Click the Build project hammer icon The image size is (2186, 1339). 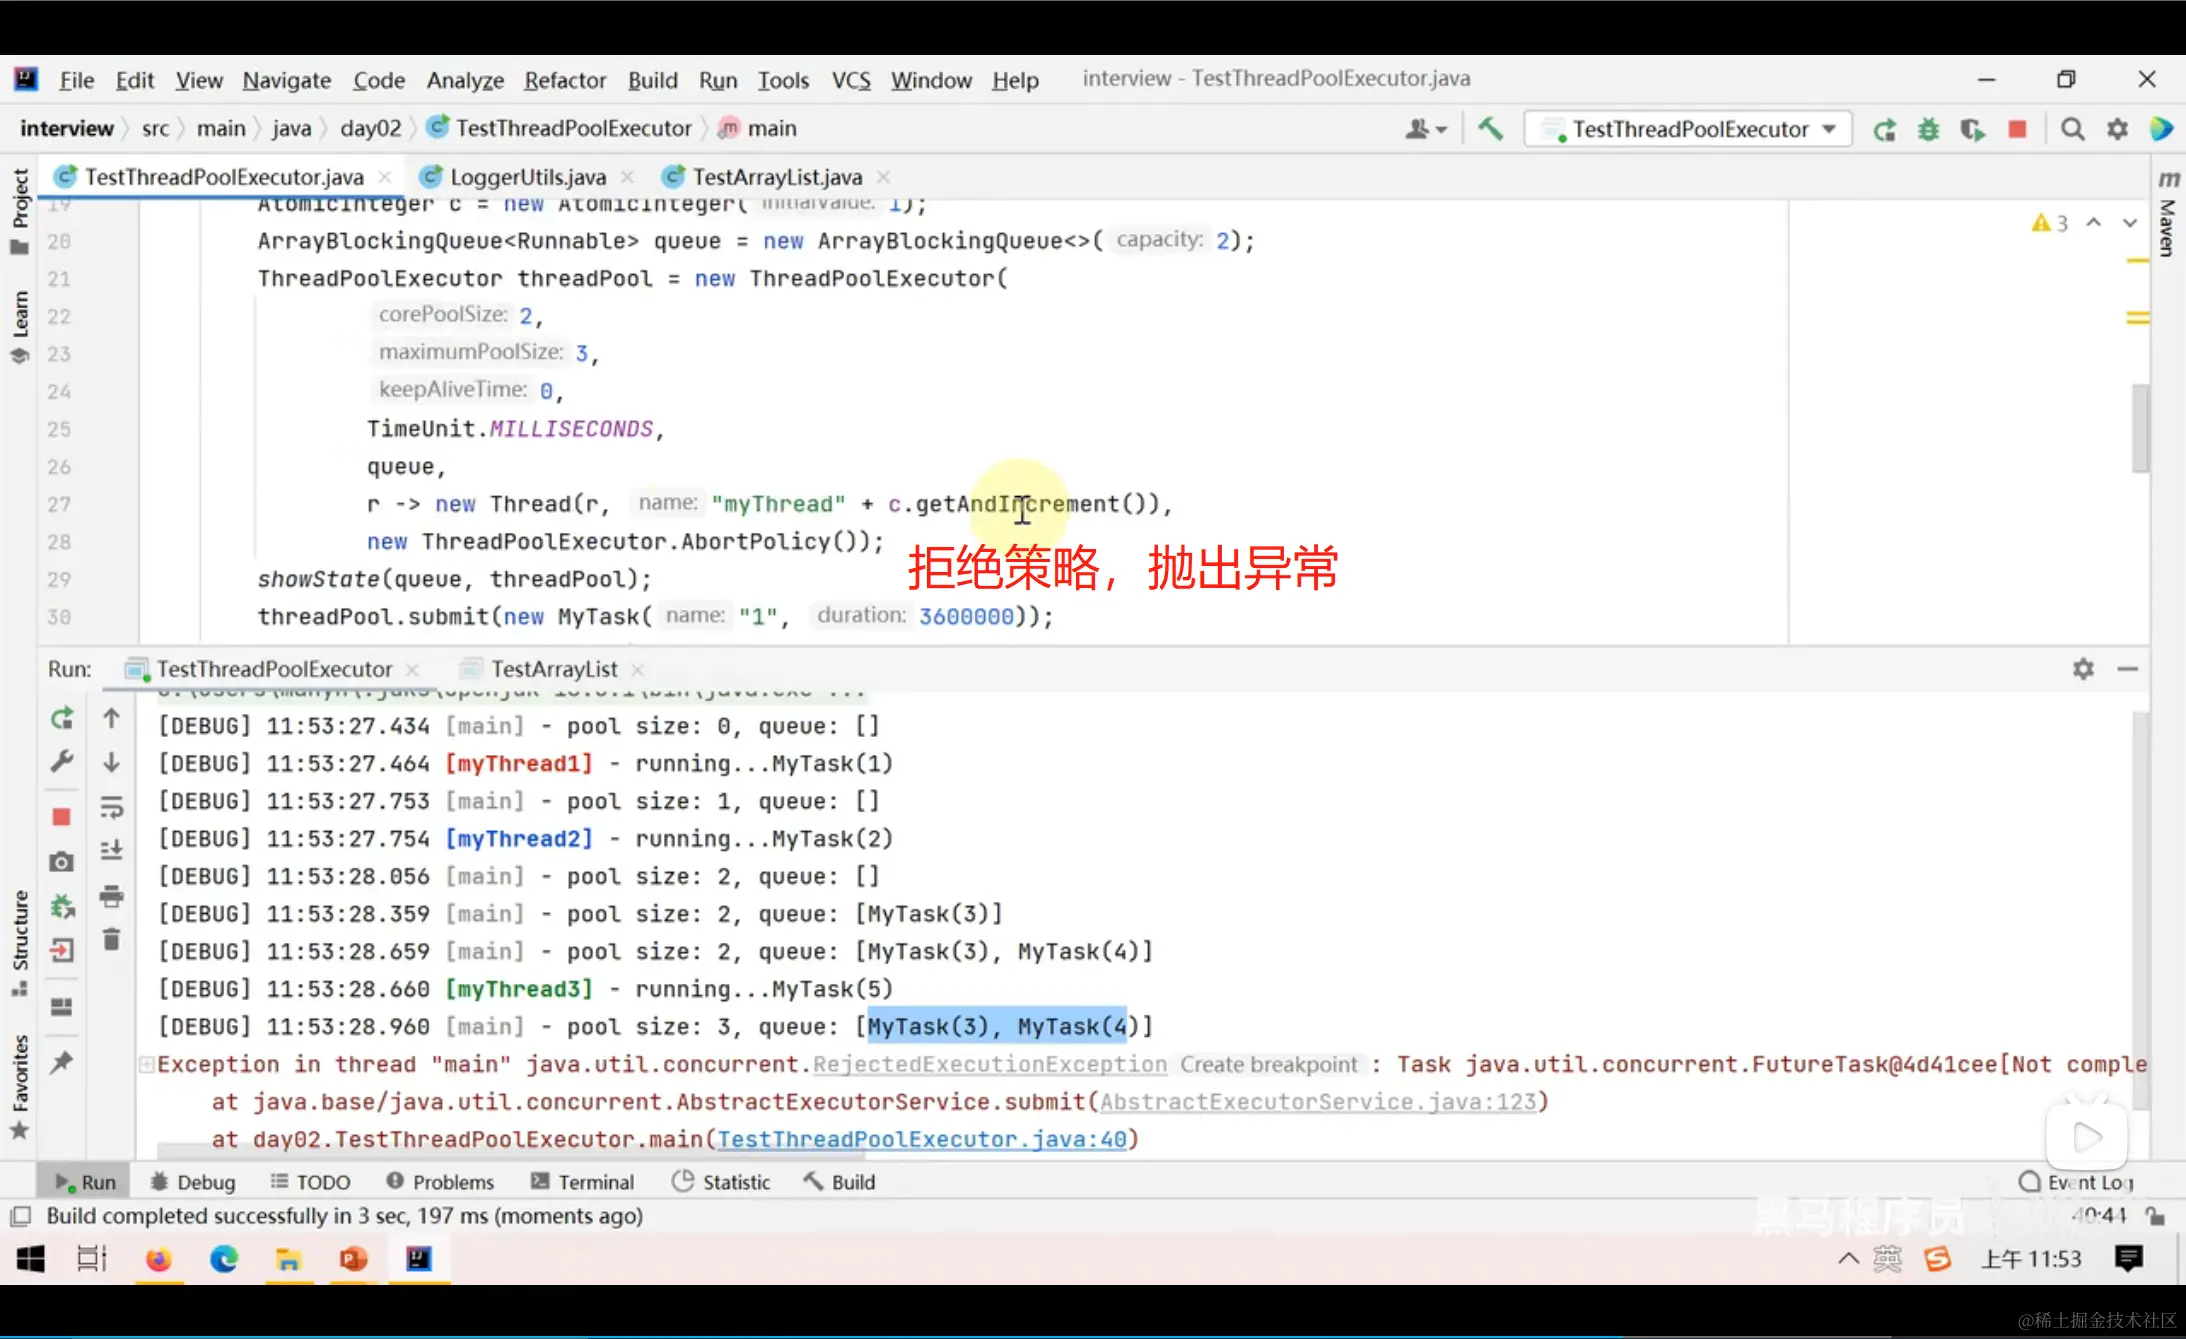point(1490,129)
